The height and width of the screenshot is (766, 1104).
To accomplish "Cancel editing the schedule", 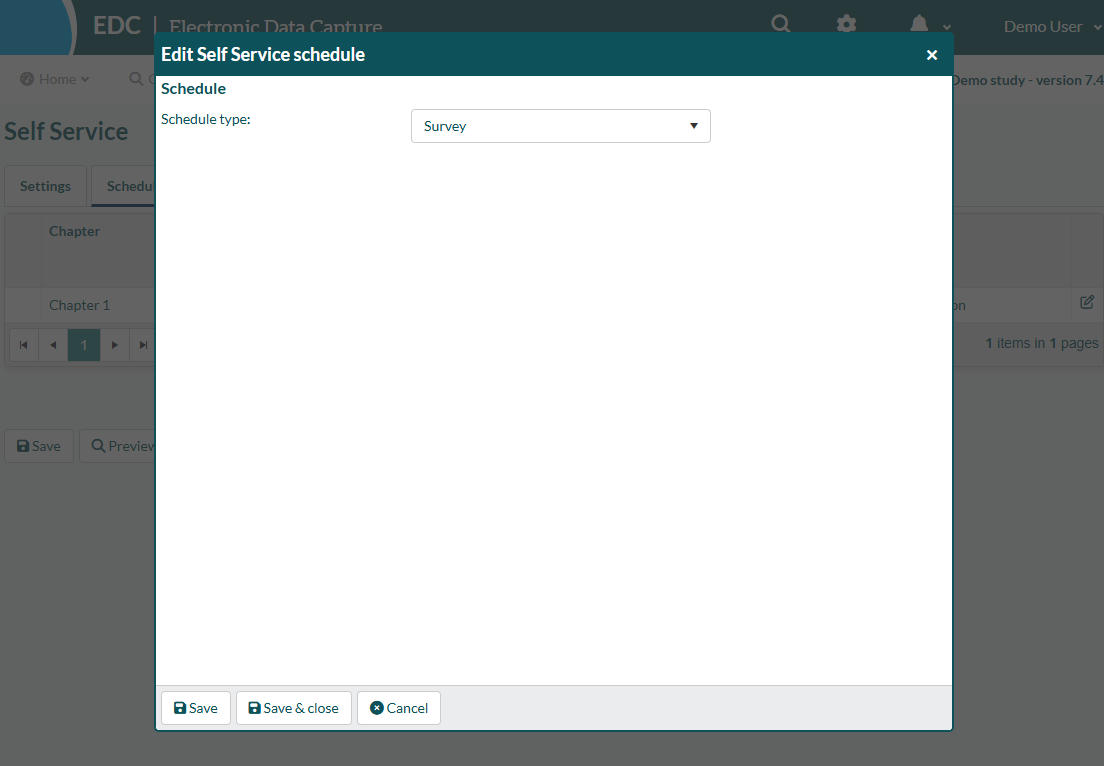I will 399,708.
